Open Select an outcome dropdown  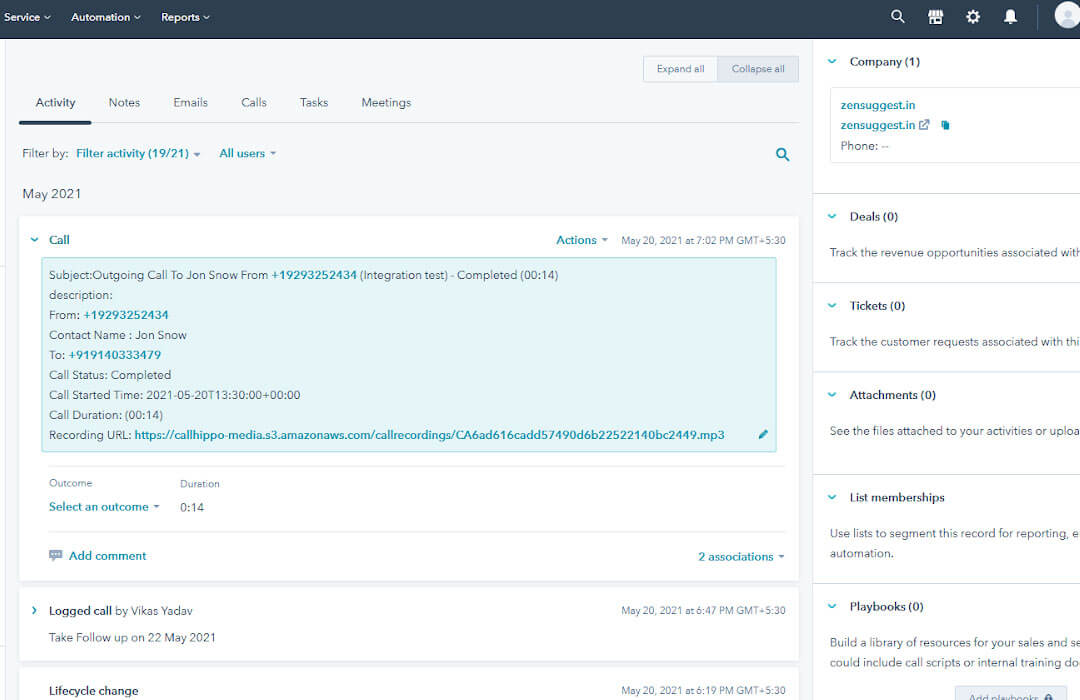104,506
